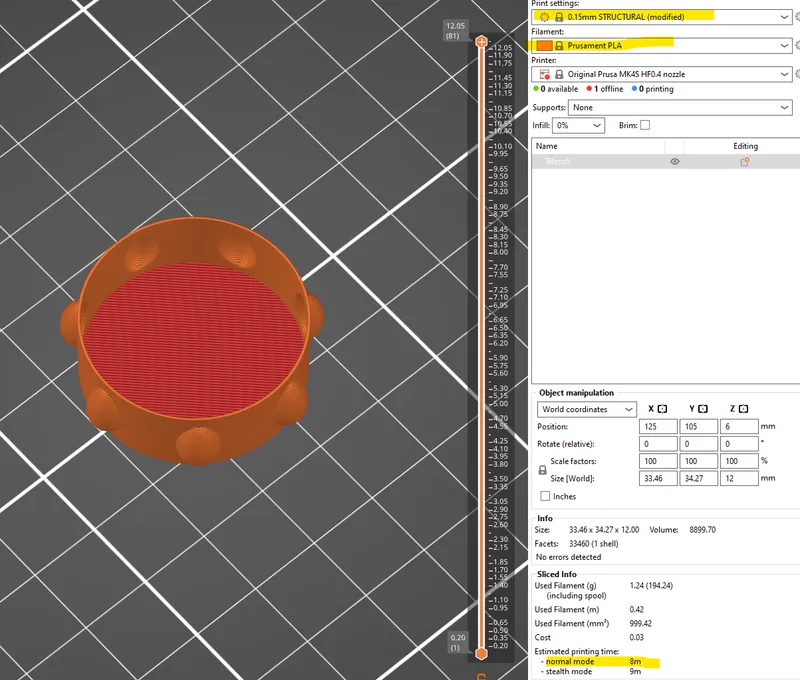
Task: Click the Scale factors Z field
Action: click(739, 461)
